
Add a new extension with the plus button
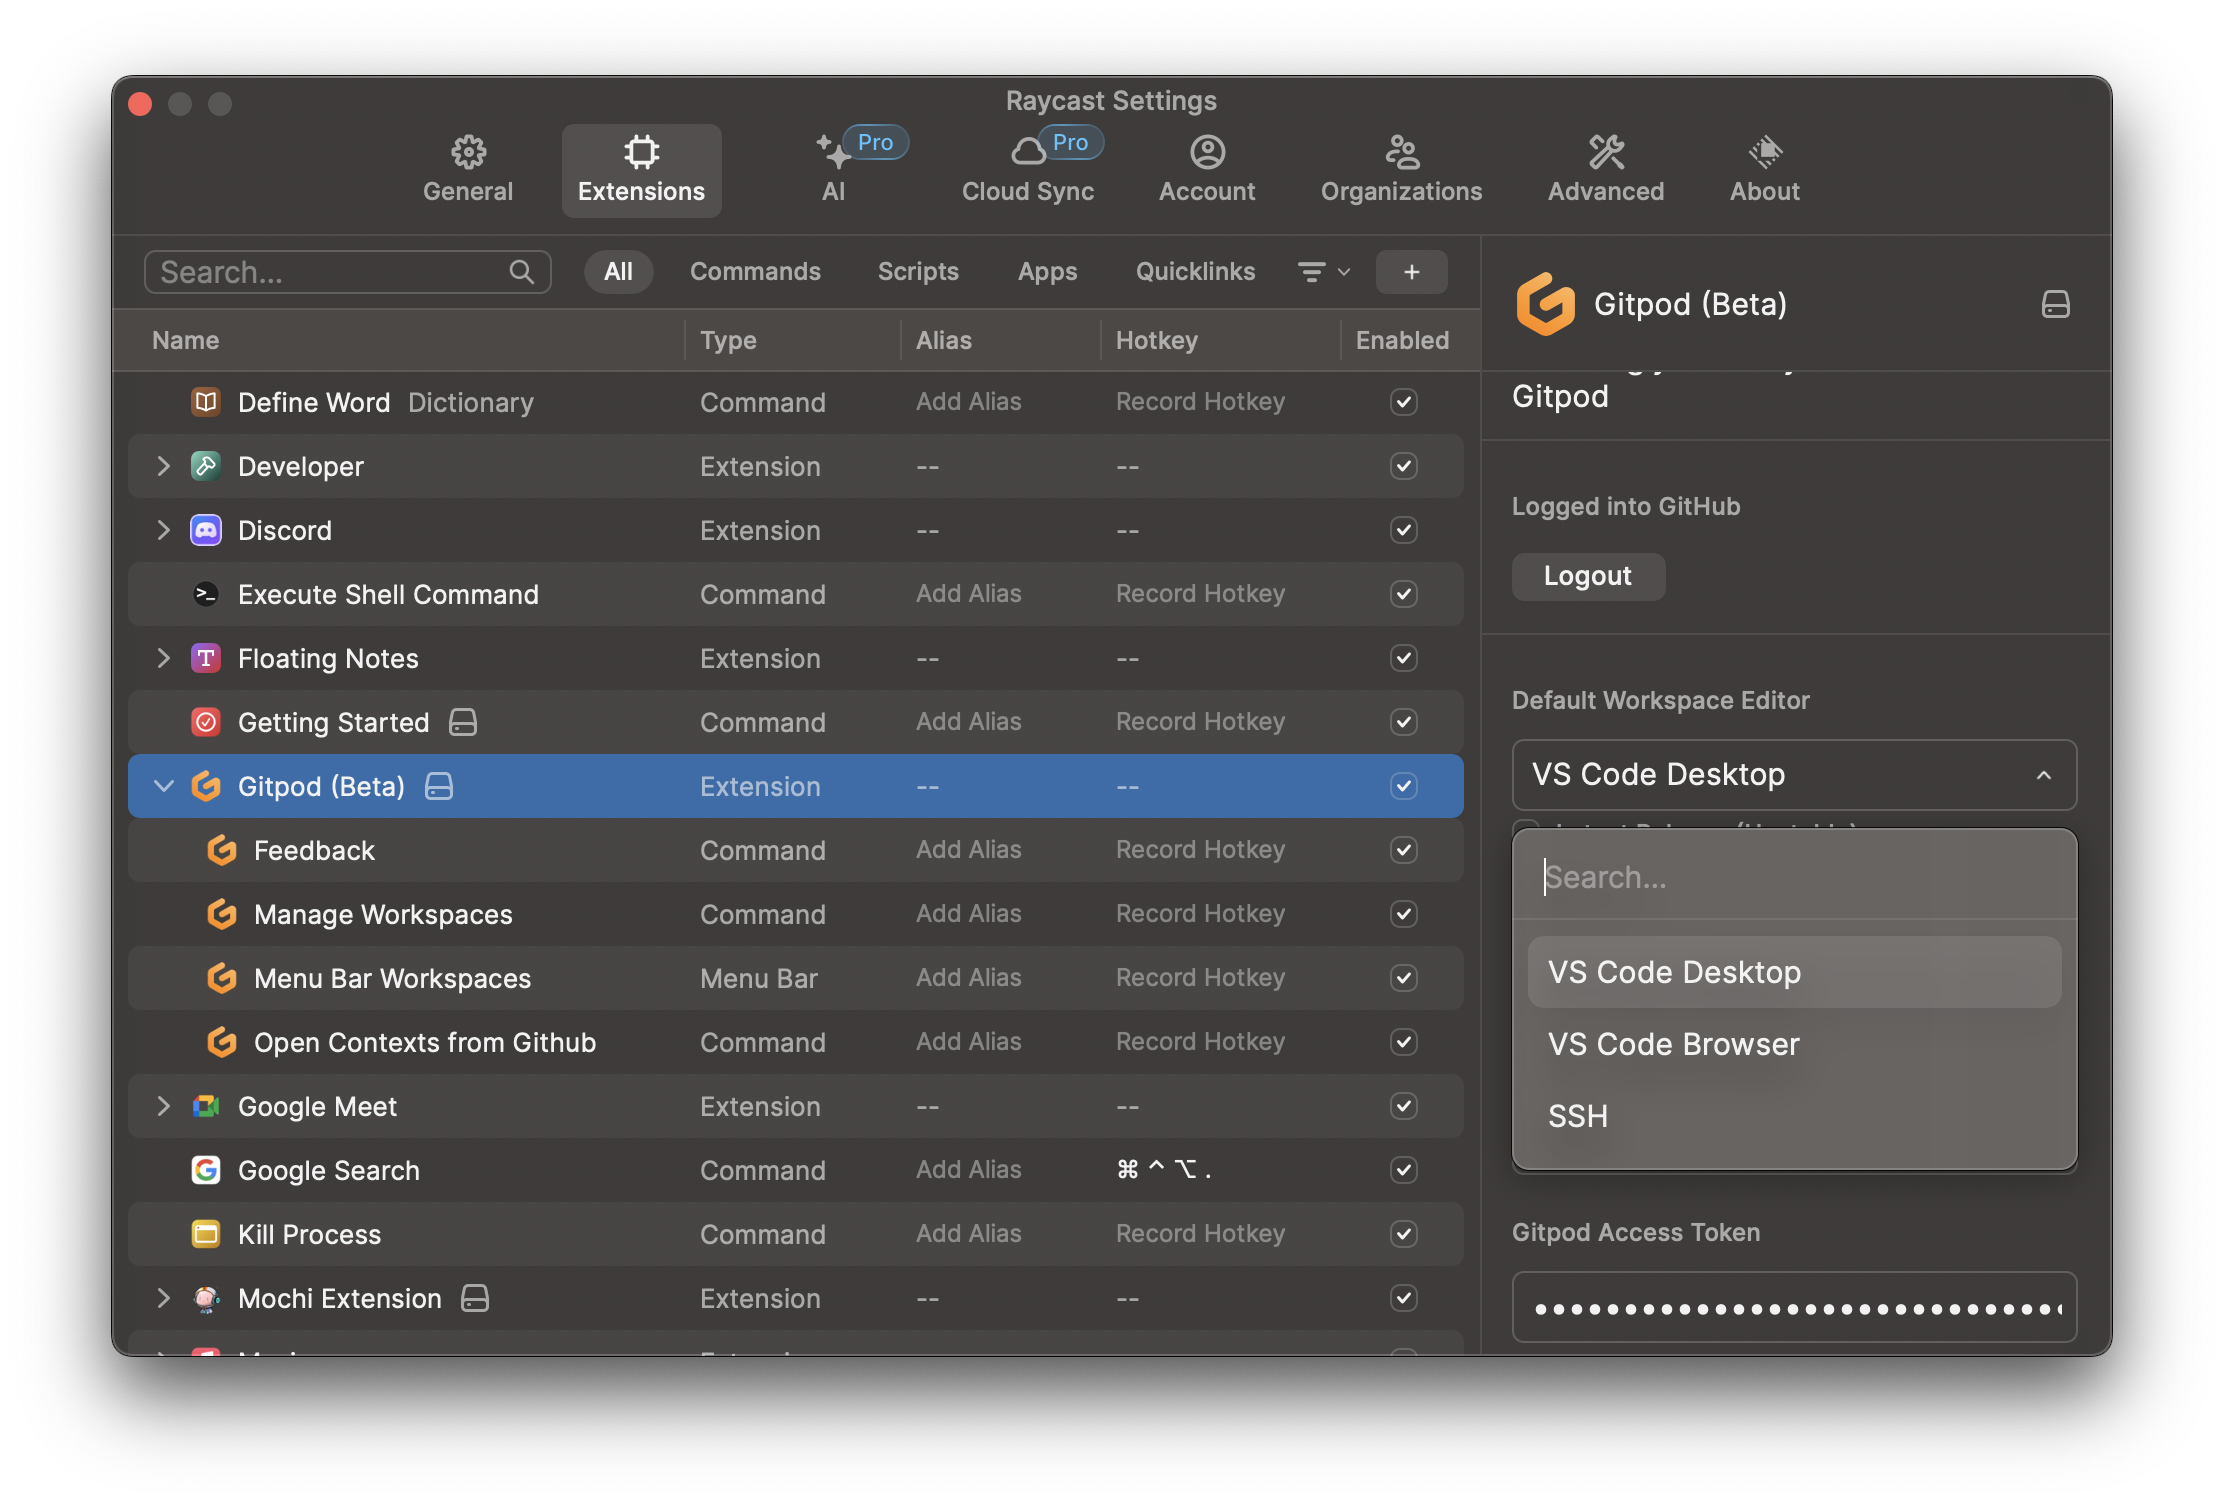[x=1411, y=272]
